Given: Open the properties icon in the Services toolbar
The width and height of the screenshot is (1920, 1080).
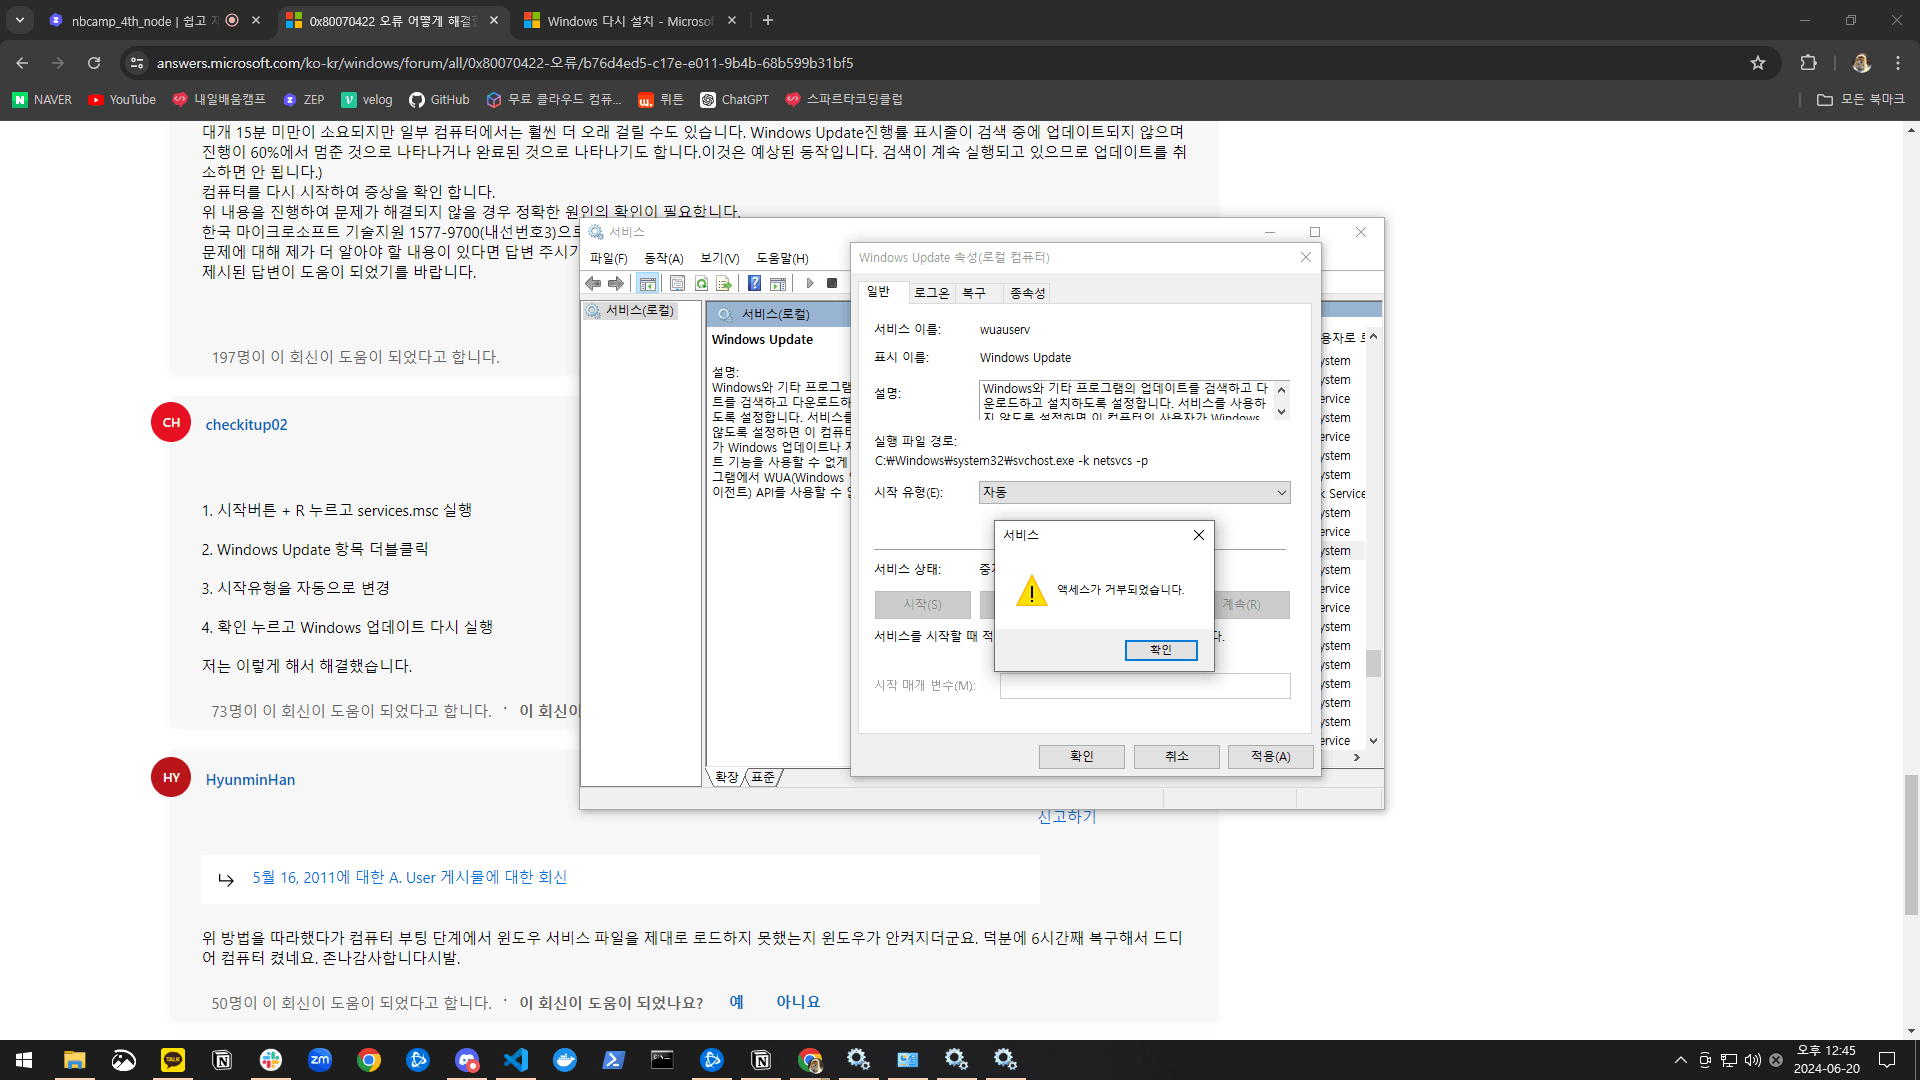Looking at the screenshot, I should click(677, 283).
